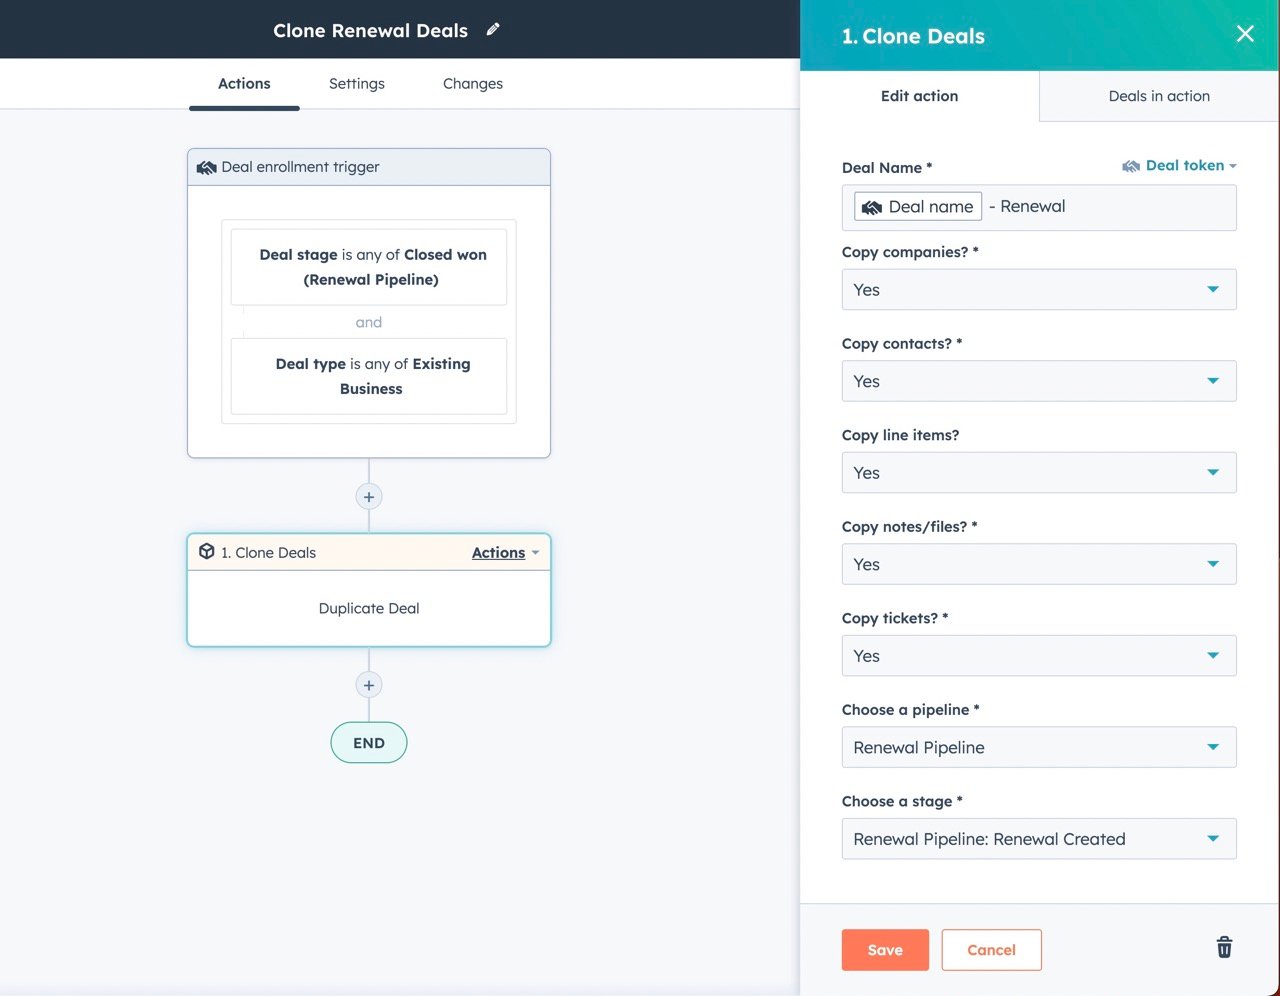Screen dimensions: 1280x996
Task: Close the Clone Deals panel with the X
Action: tap(1245, 33)
